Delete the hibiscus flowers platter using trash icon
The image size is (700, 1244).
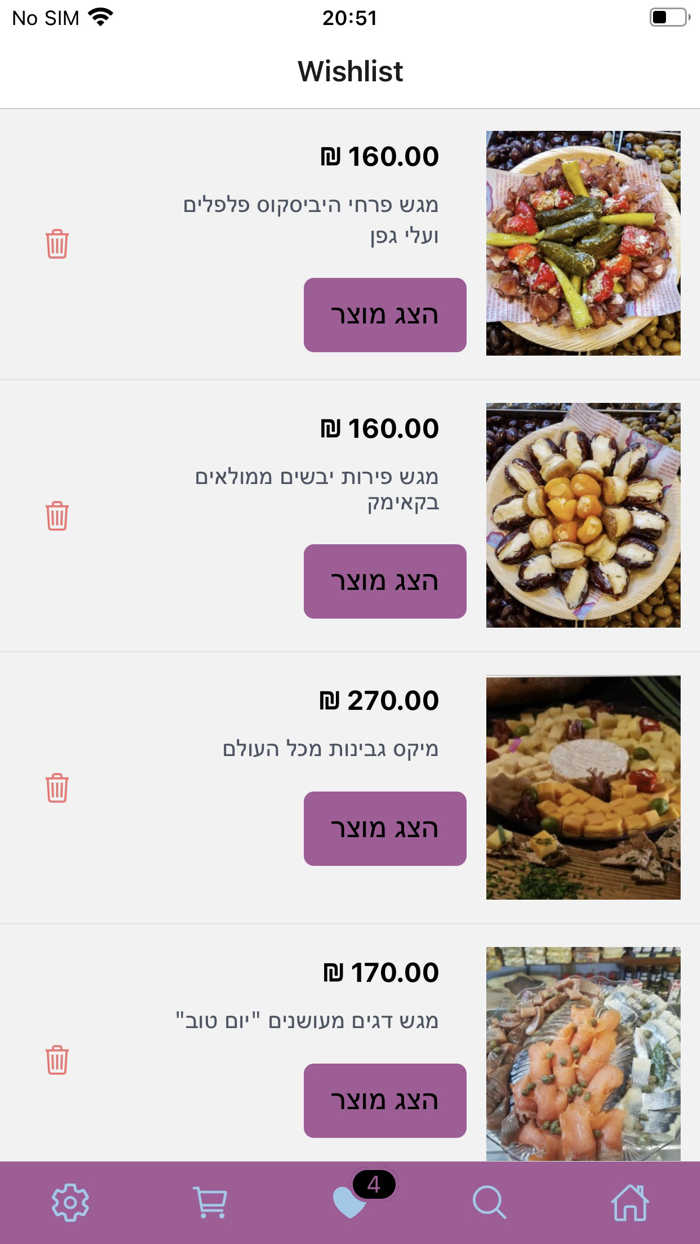[x=57, y=243]
